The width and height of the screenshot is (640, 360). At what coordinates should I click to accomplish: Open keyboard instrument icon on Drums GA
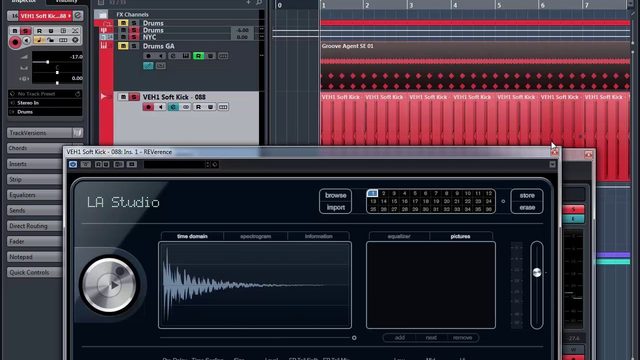pyautogui.click(x=186, y=56)
